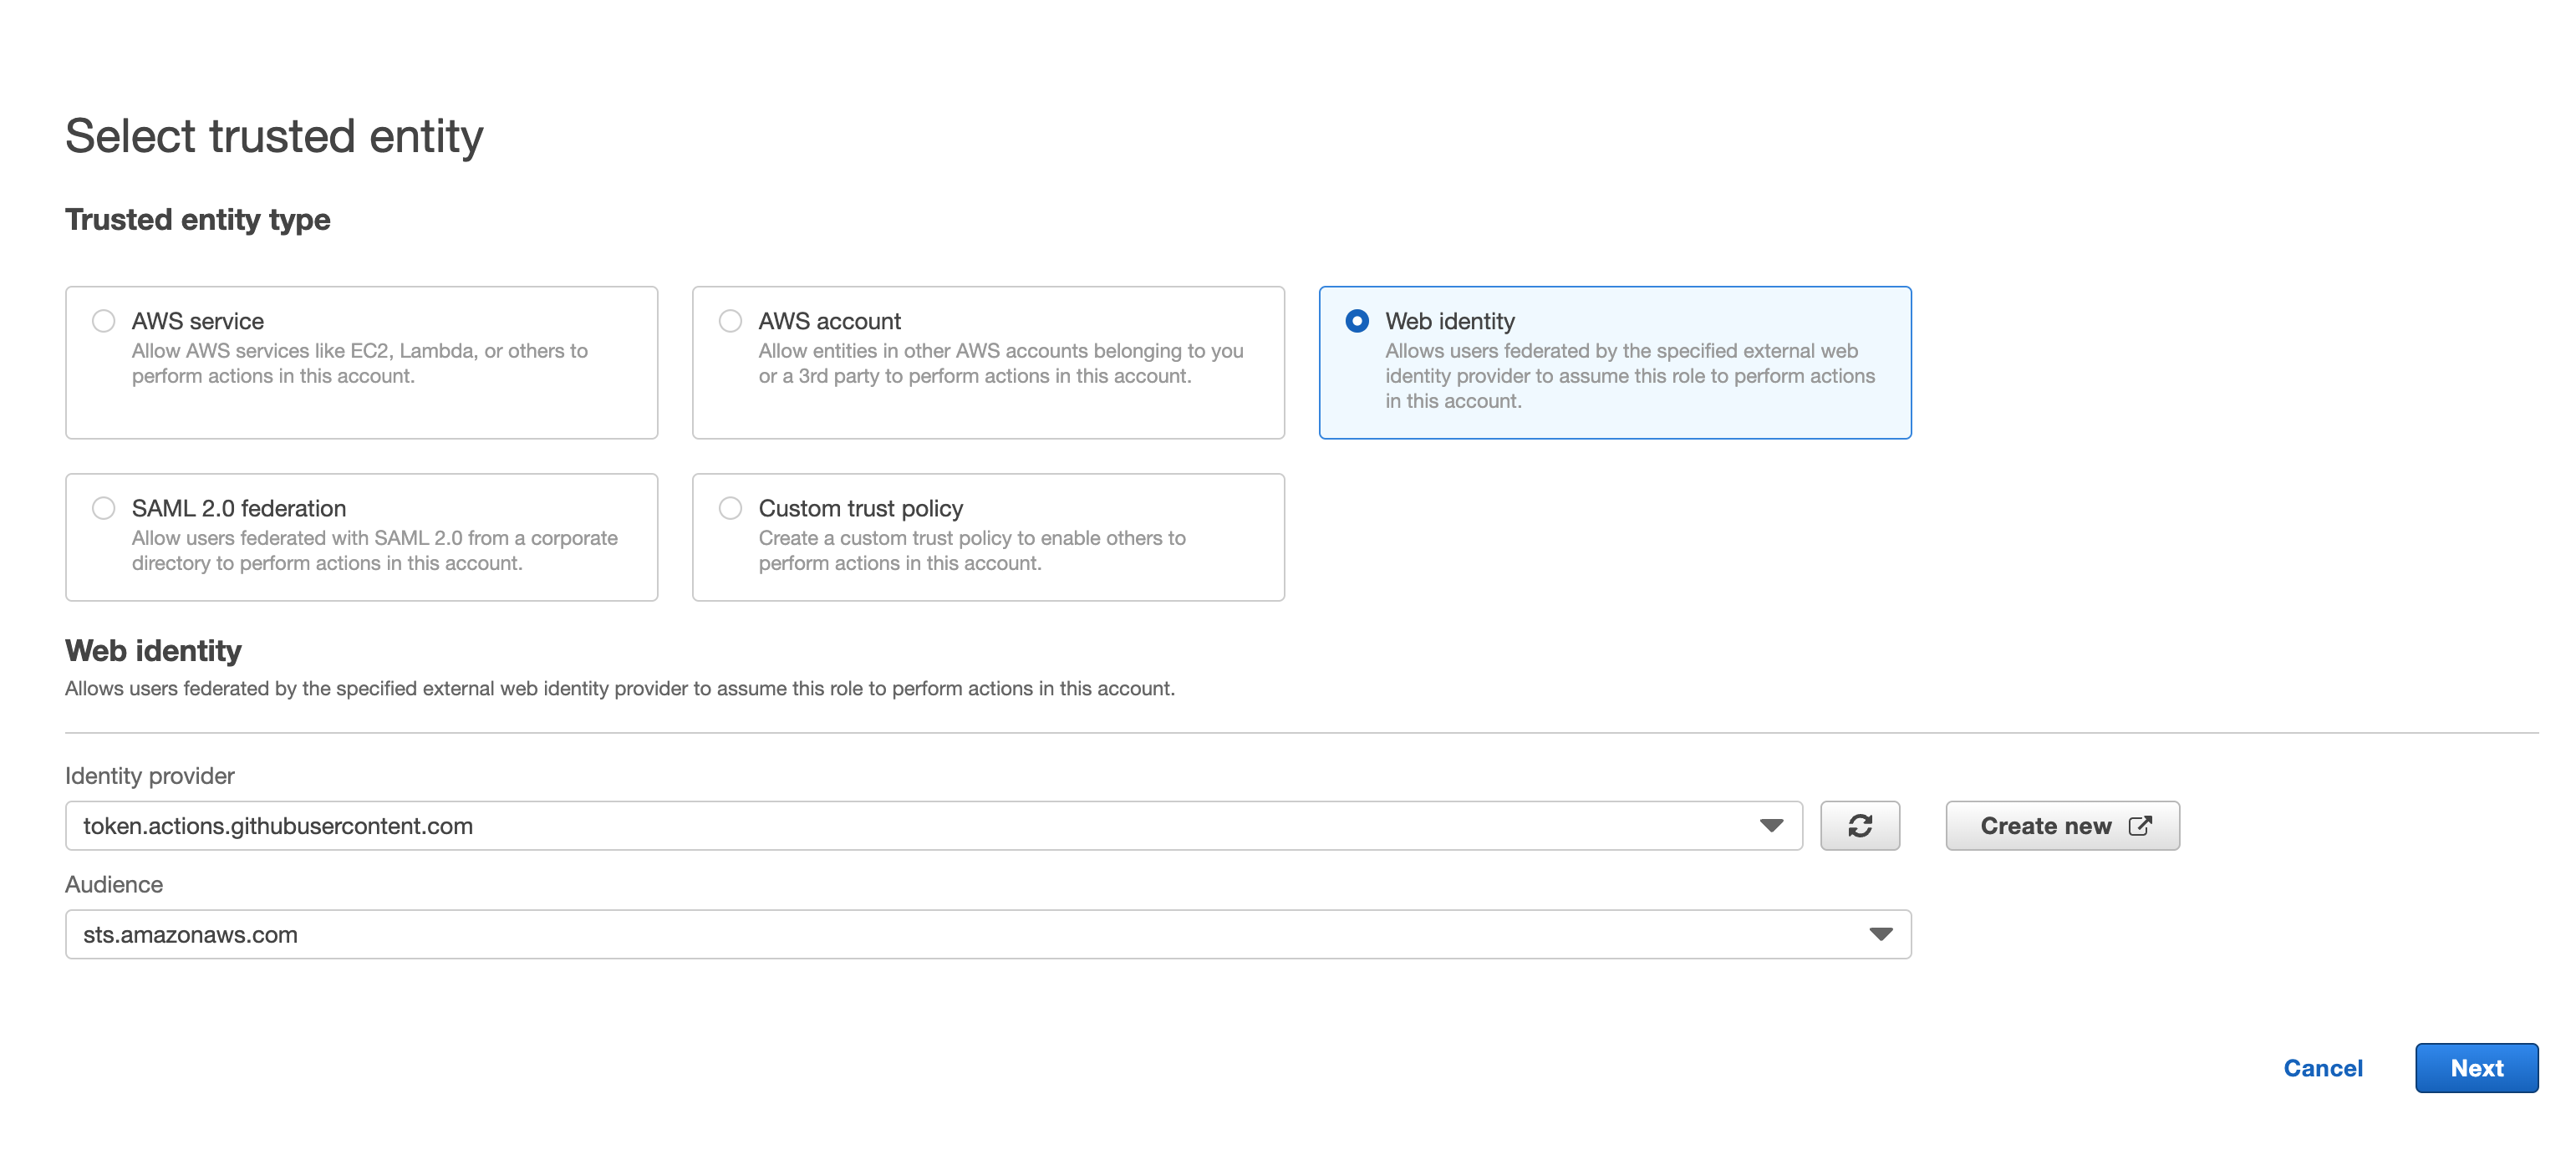This screenshot has width=2576, height=1165.
Task: Click the Custom trust policy card description
Action: (971, 550)
